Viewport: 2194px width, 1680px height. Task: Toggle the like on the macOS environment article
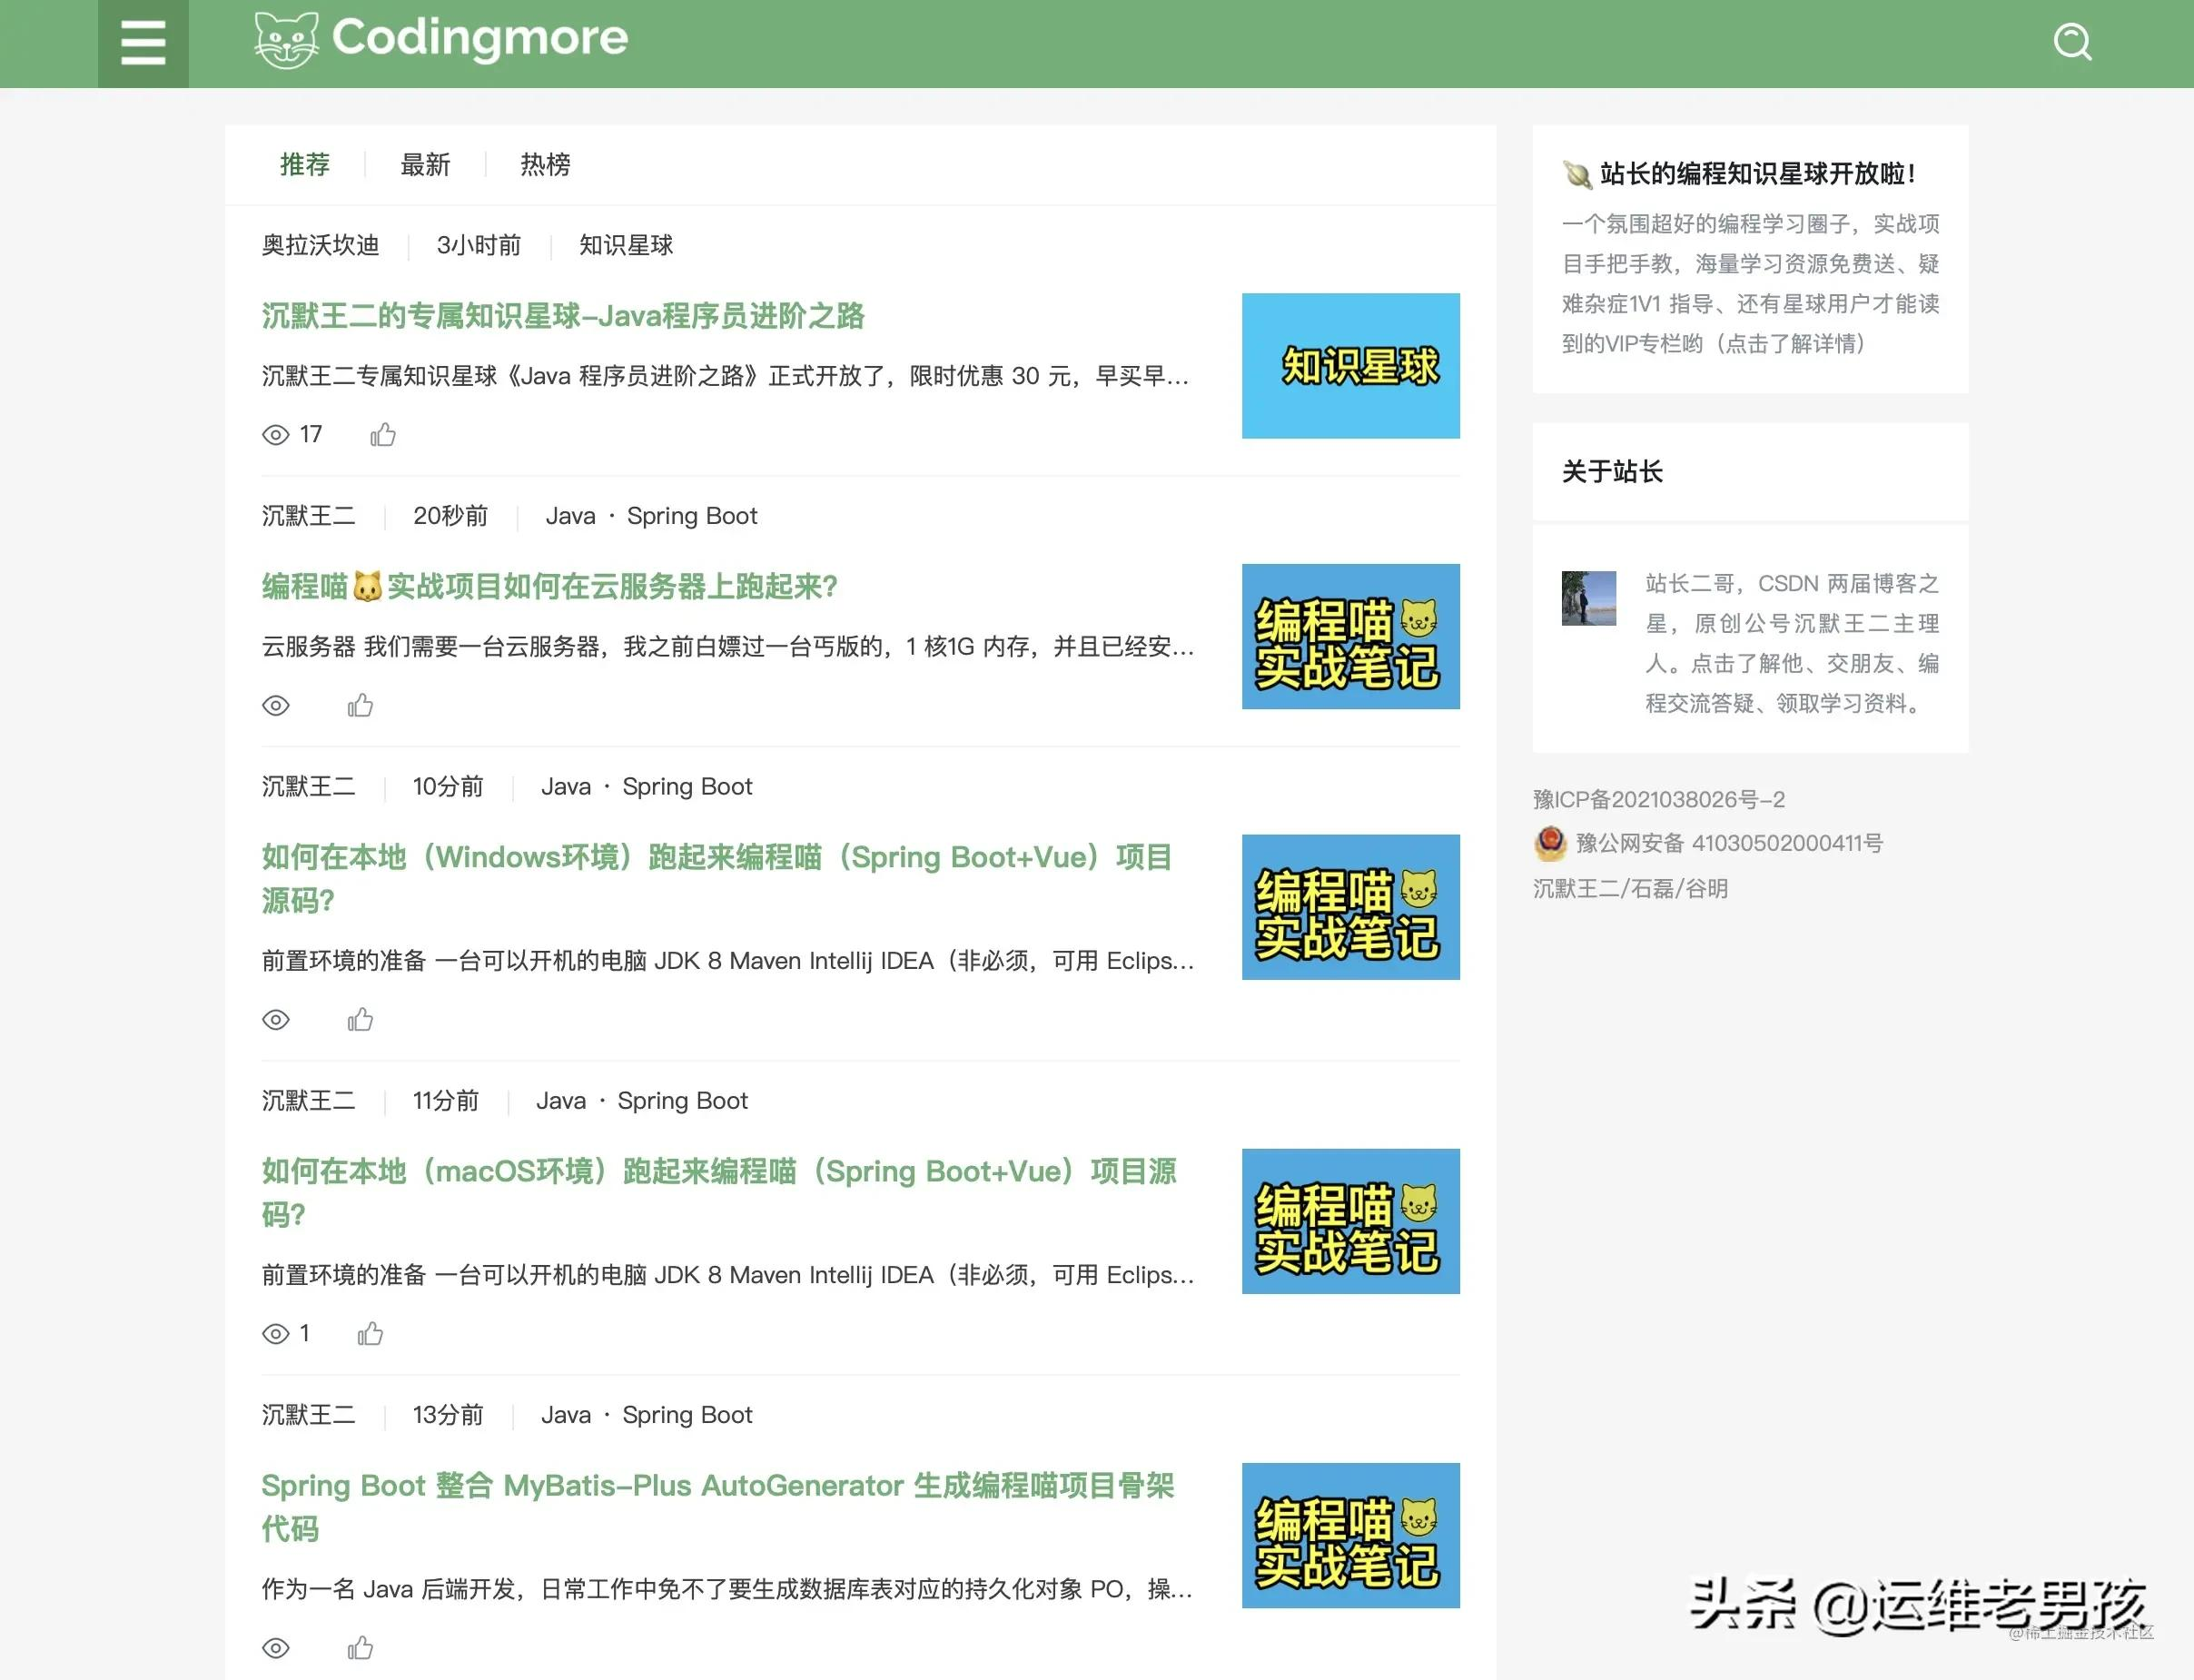click(371, 1333)
